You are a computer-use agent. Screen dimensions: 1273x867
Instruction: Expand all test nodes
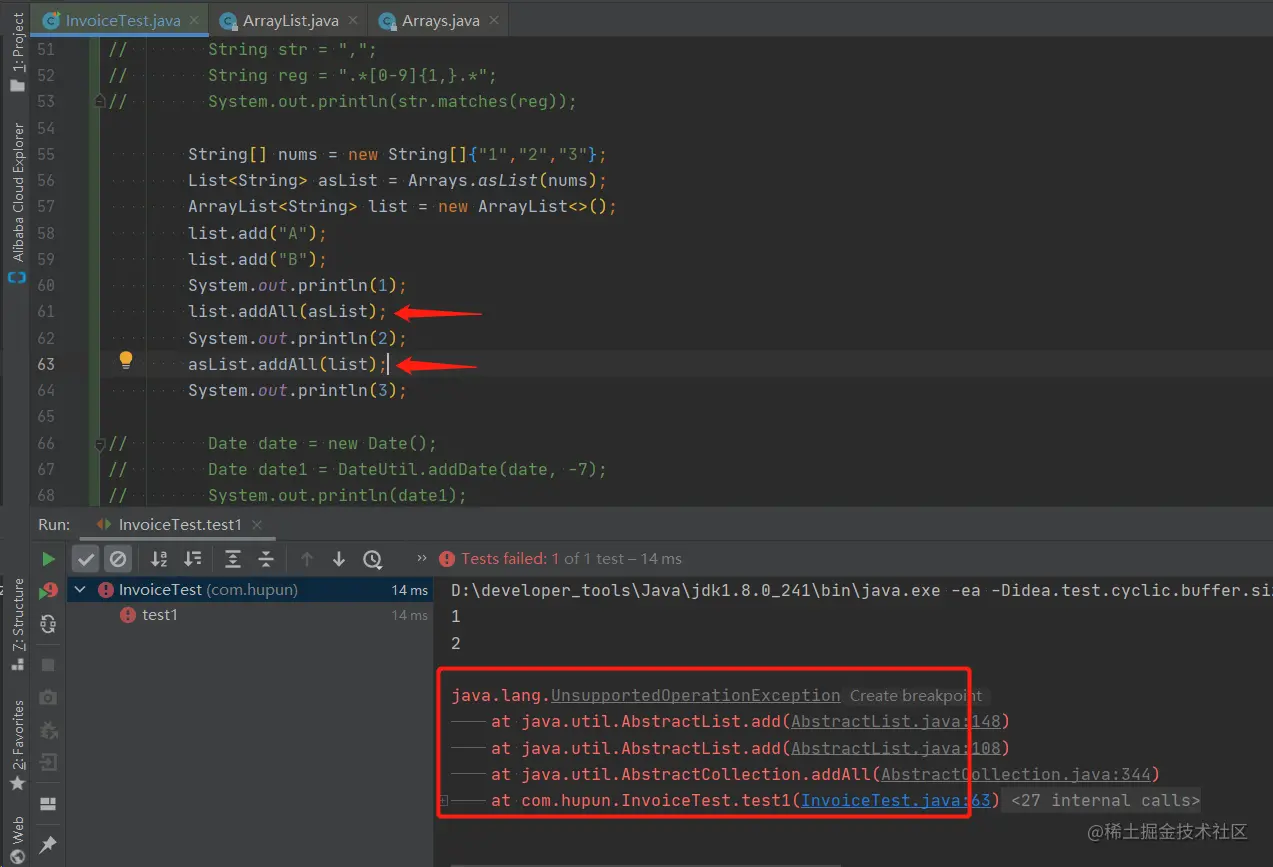(x=233, y=559)
